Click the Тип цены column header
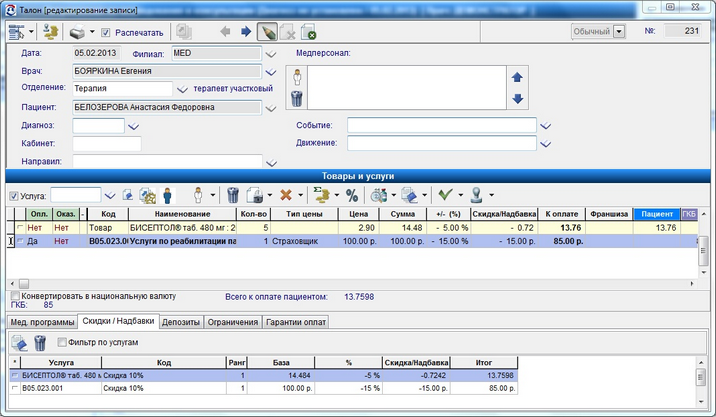This screenshot has width=716, height=417. click(304, 214)
